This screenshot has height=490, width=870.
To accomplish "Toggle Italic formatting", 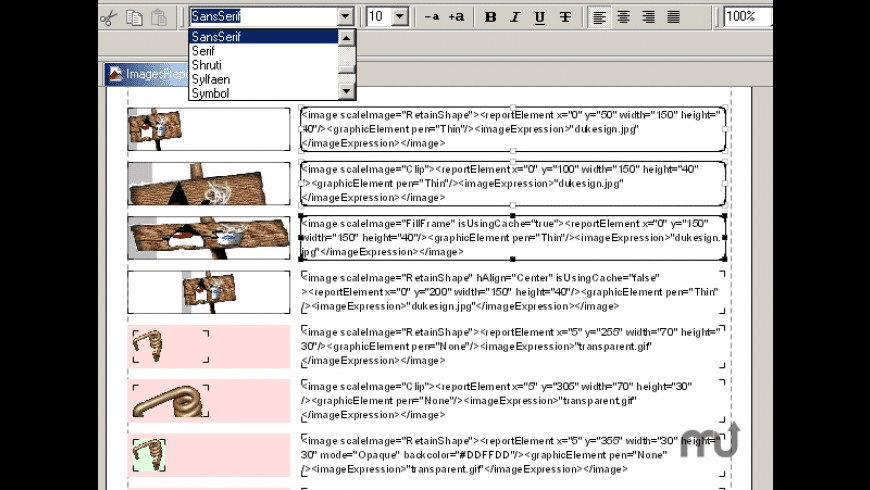I will 515,17.
